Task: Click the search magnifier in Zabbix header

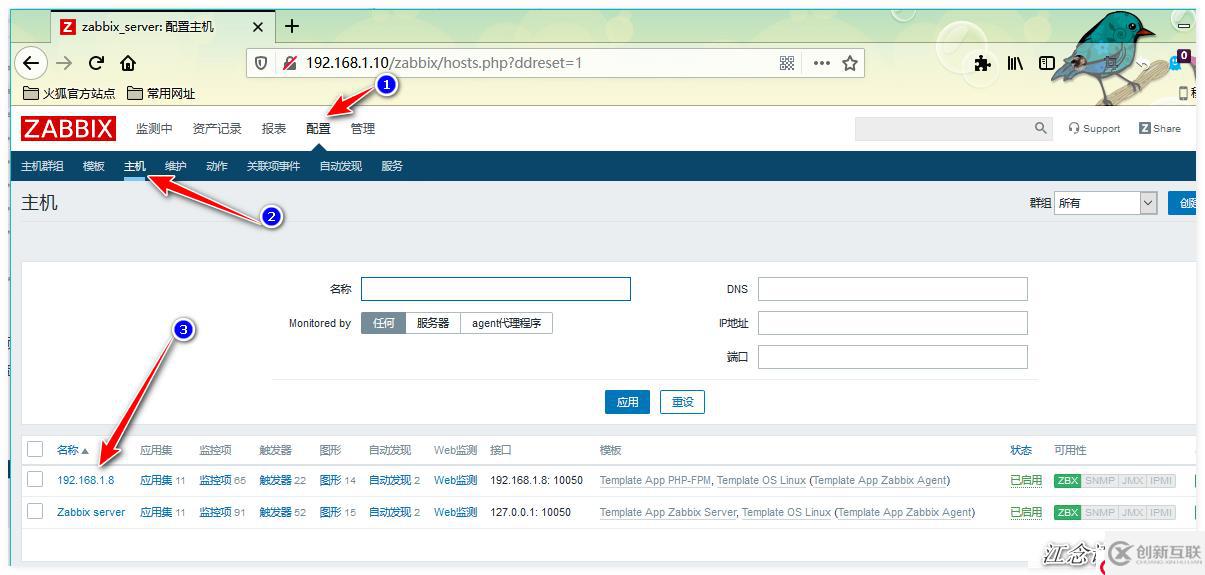Action: [x=1041, y=128]
